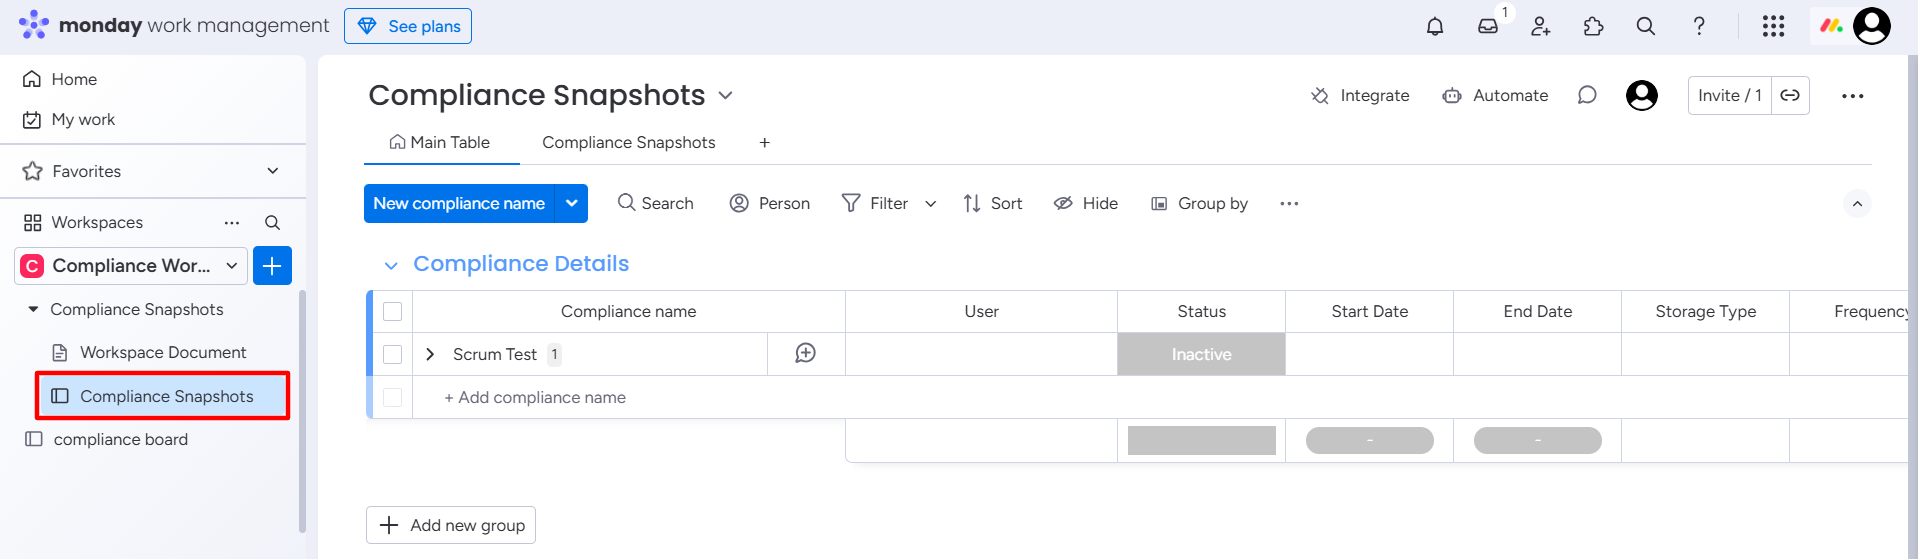This screenshot has width=1918, height=559.
Task: Click the board owner avatar beside Invite
Action: point(1641,95)
